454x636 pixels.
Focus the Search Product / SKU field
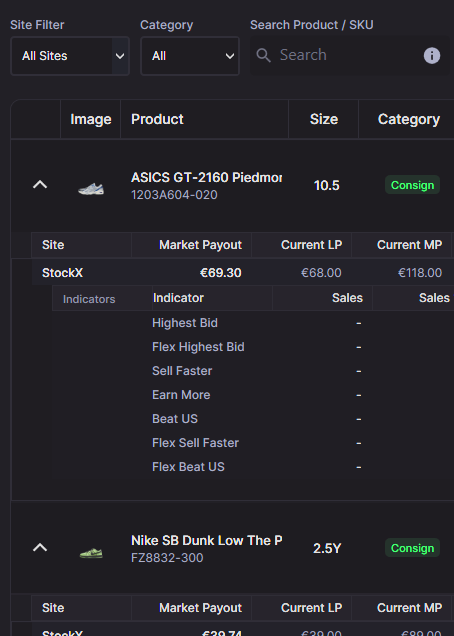(349, 55)
